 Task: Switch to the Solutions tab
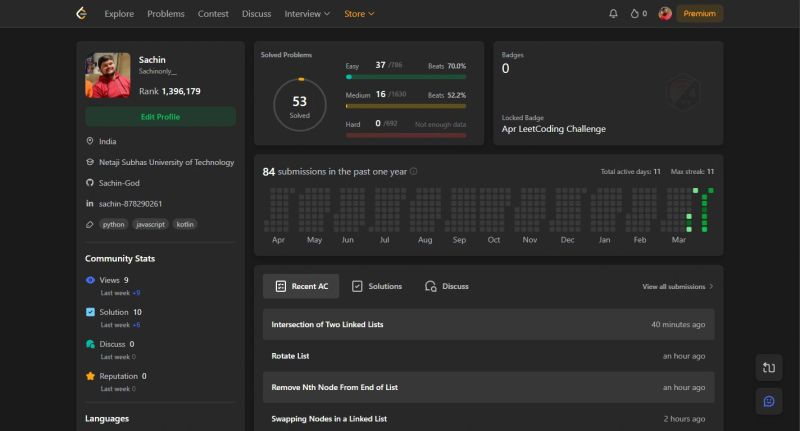coord(377,286)
